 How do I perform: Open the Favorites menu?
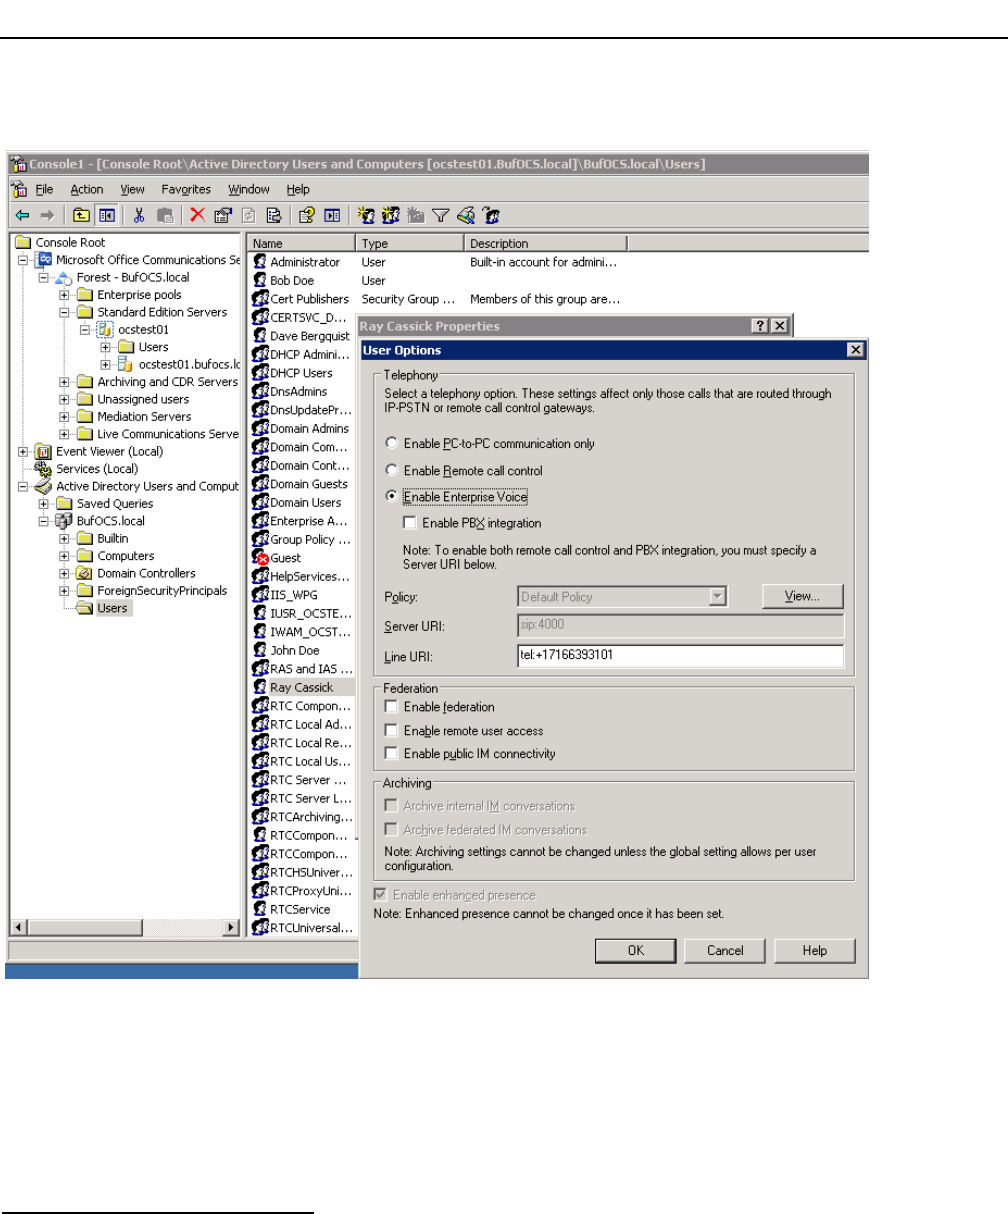186,189
